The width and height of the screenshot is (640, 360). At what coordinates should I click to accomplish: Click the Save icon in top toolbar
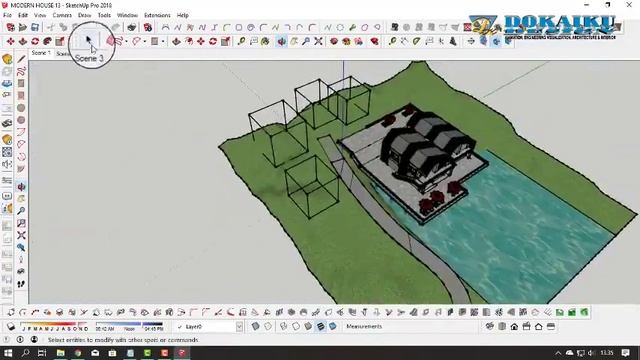coord(35,27)
